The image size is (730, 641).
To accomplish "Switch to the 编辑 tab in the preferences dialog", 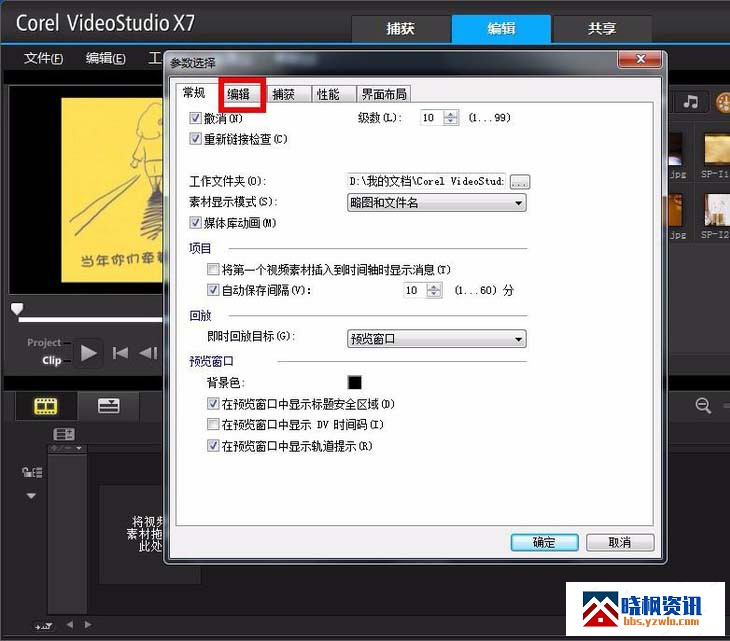I will click(x=242, y=94).
